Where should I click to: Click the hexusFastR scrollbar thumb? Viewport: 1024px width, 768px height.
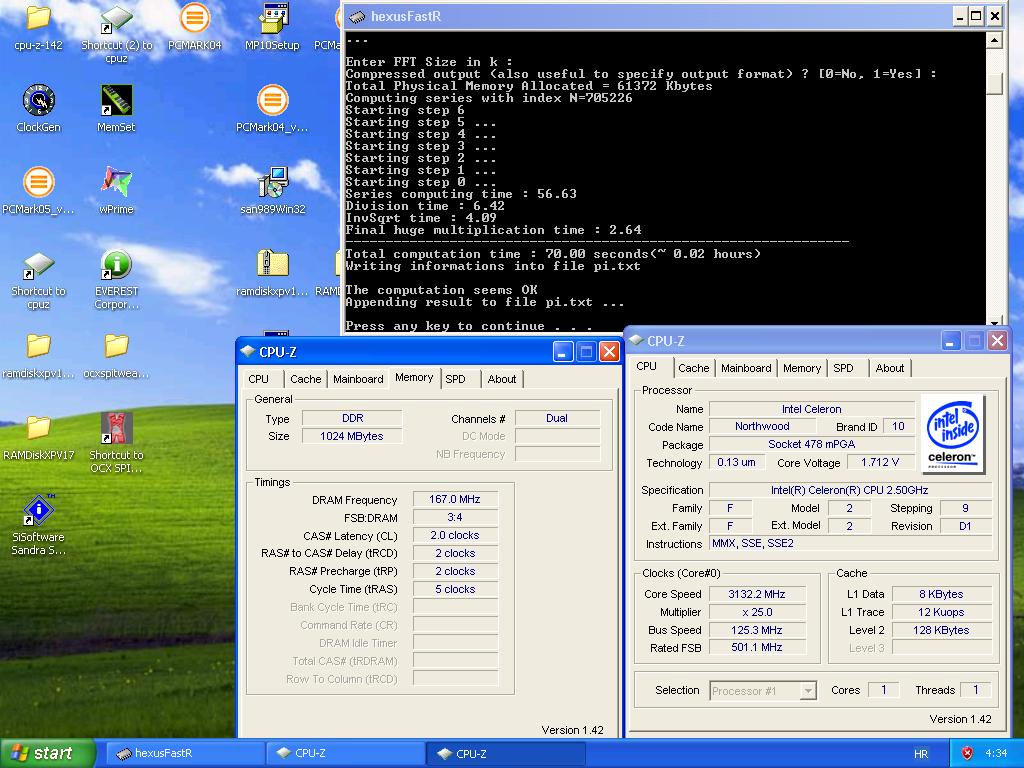[994, 83]
